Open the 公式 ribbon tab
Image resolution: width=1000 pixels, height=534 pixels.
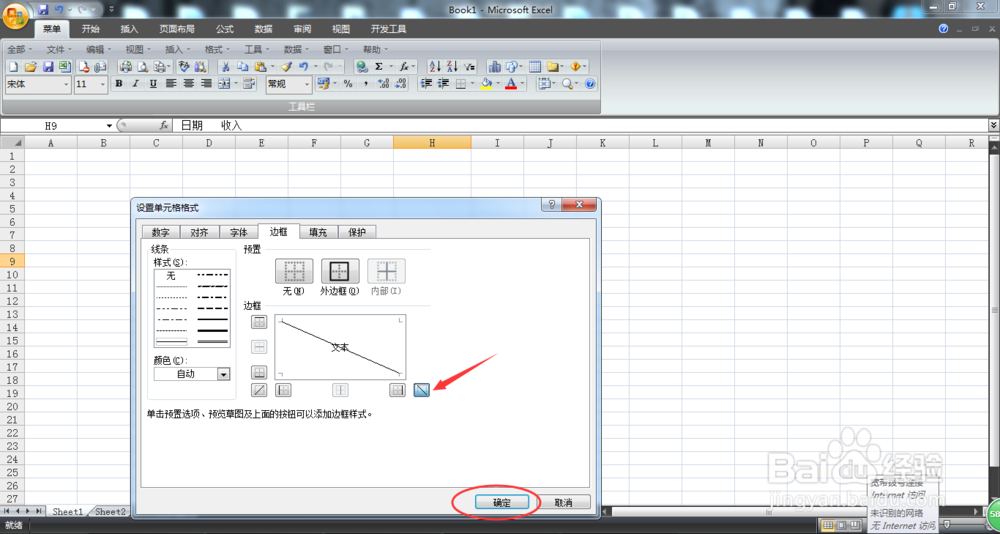click(224, 29)
